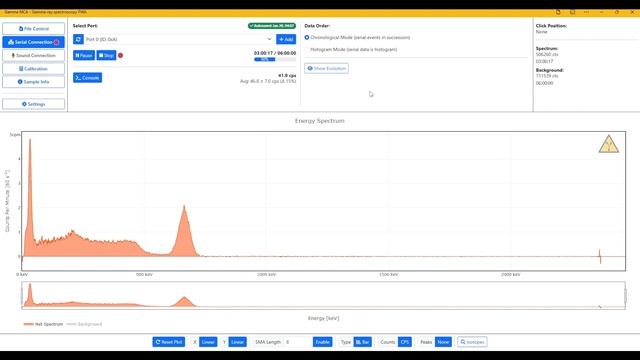Image resolution: width=640 pixels, height=360 pixels.
Task: Open the serial Console
Action: (88, 78)
